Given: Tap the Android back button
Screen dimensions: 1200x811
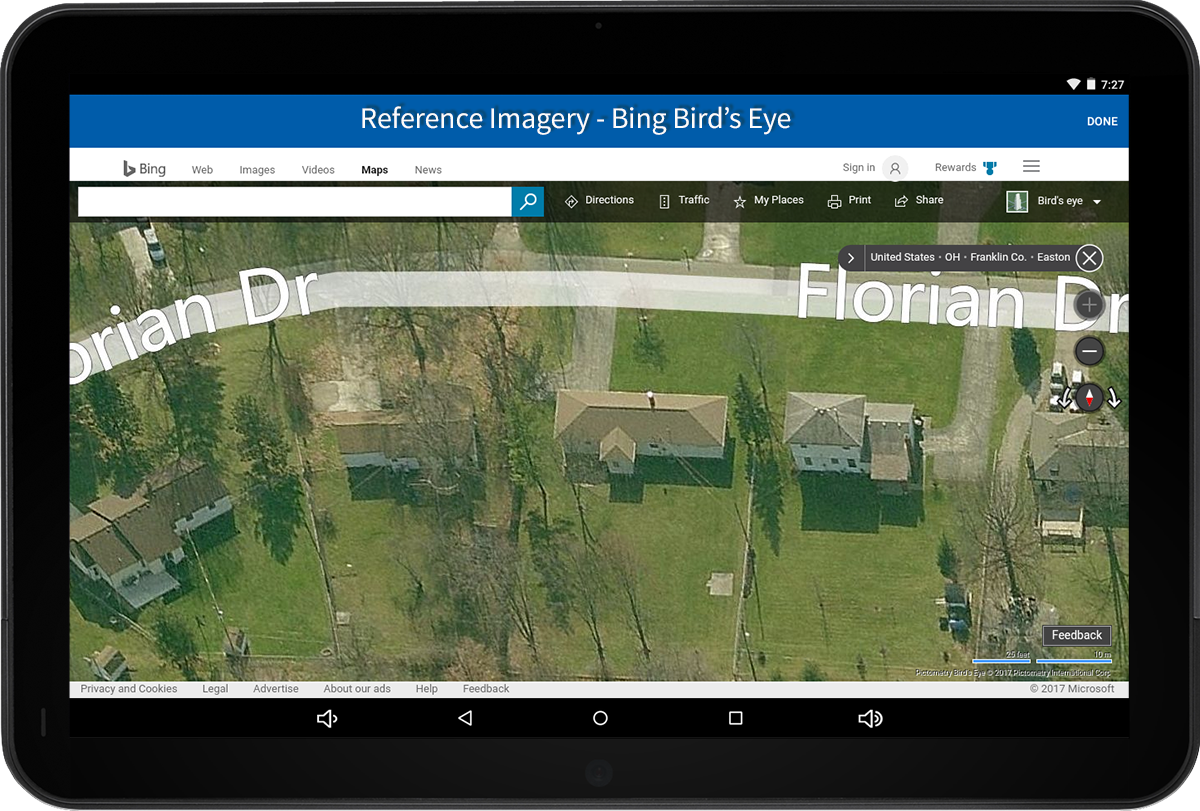Looking at the screenshot, I should click(465, 718).
